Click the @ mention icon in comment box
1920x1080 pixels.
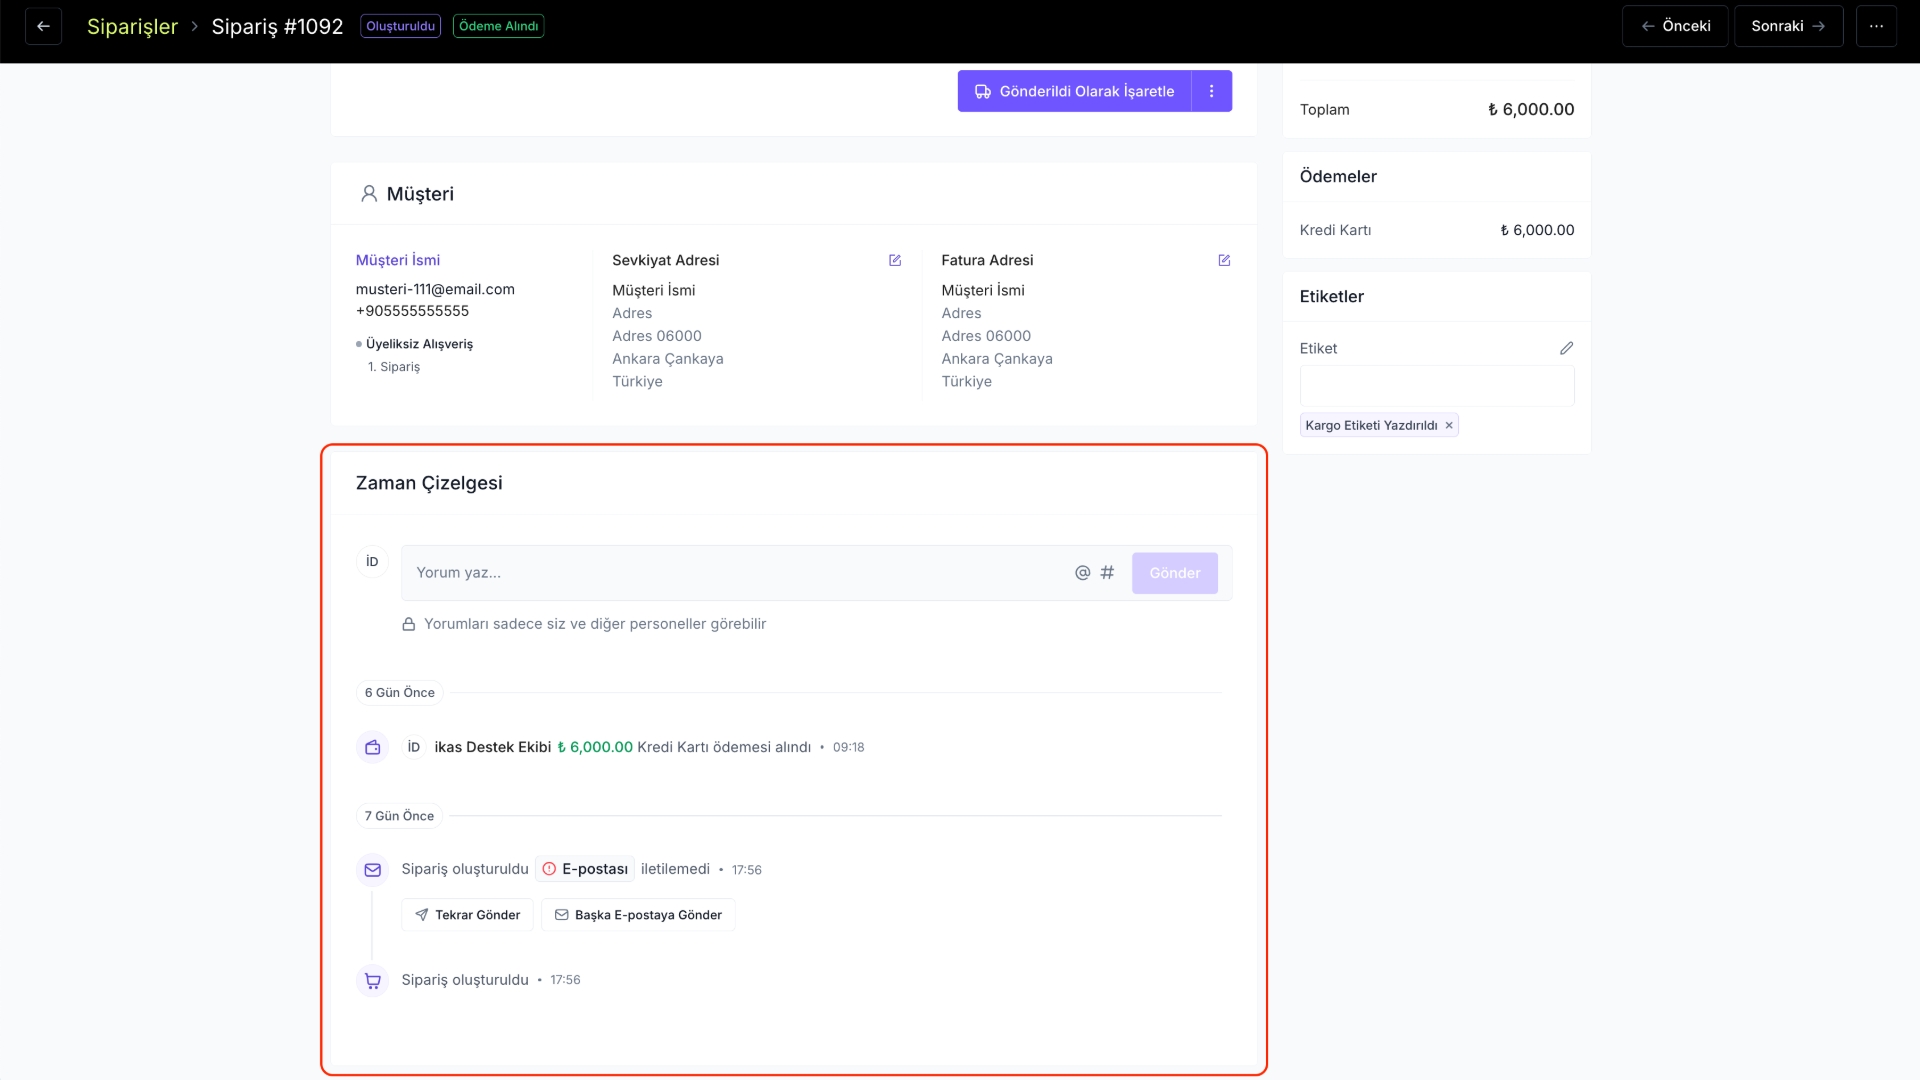click(x=1082, y=573)
